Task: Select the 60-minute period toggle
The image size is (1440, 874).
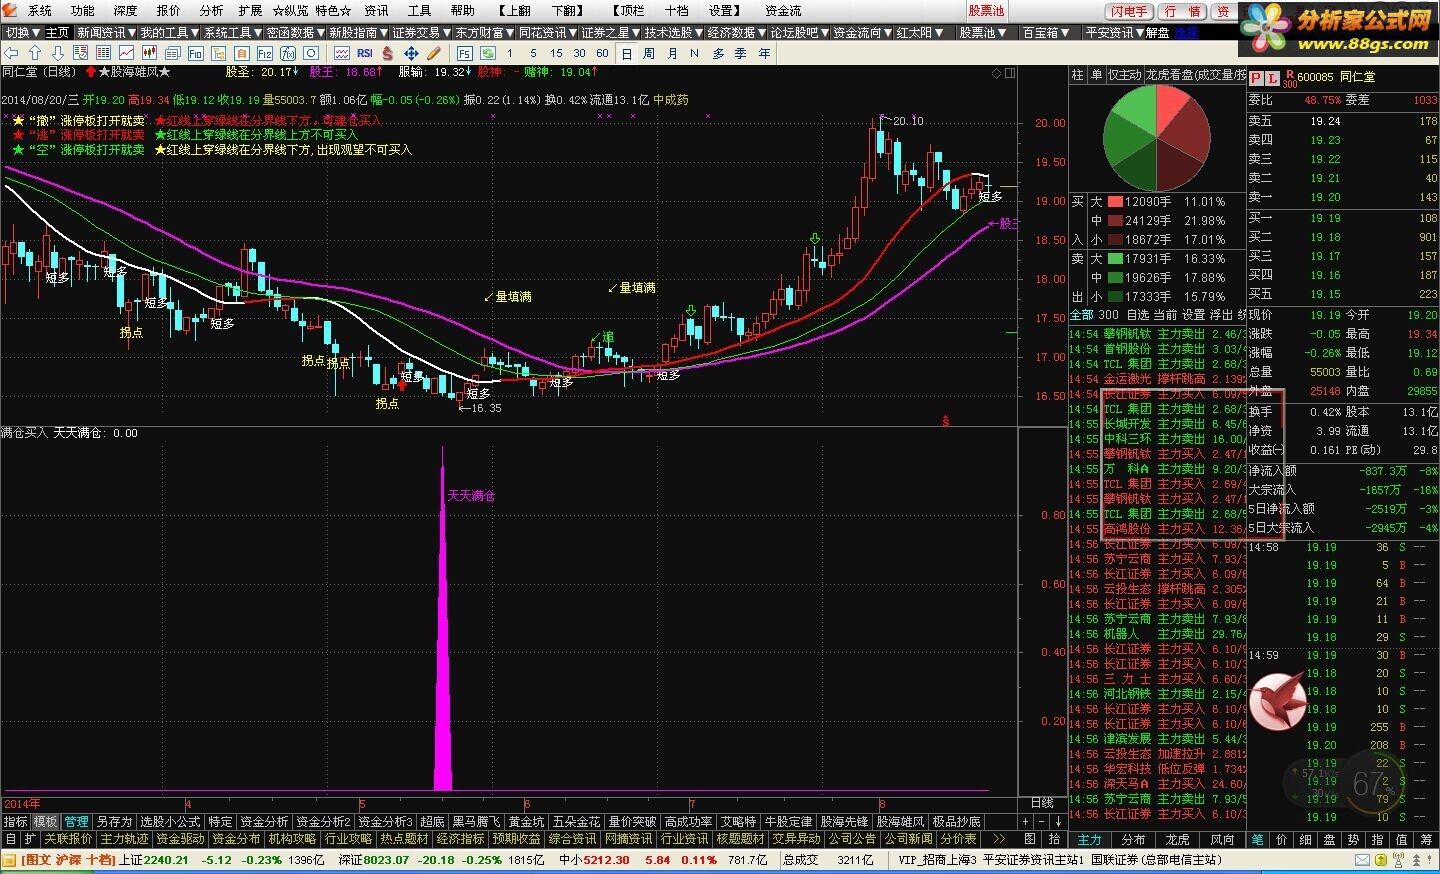Action: [x=602, y=53]
